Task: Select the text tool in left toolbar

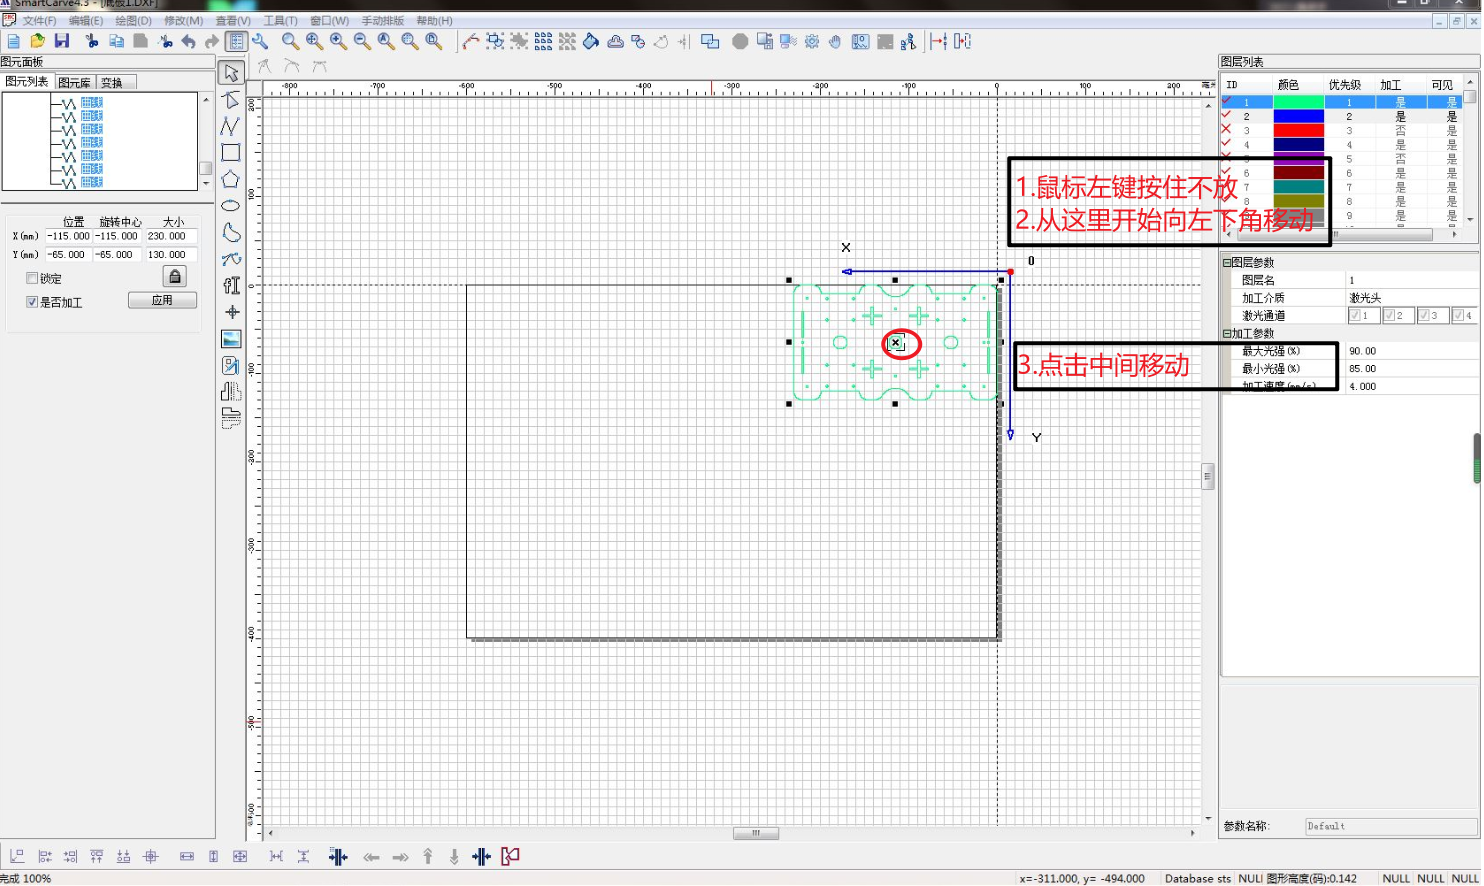Action: 231,285
